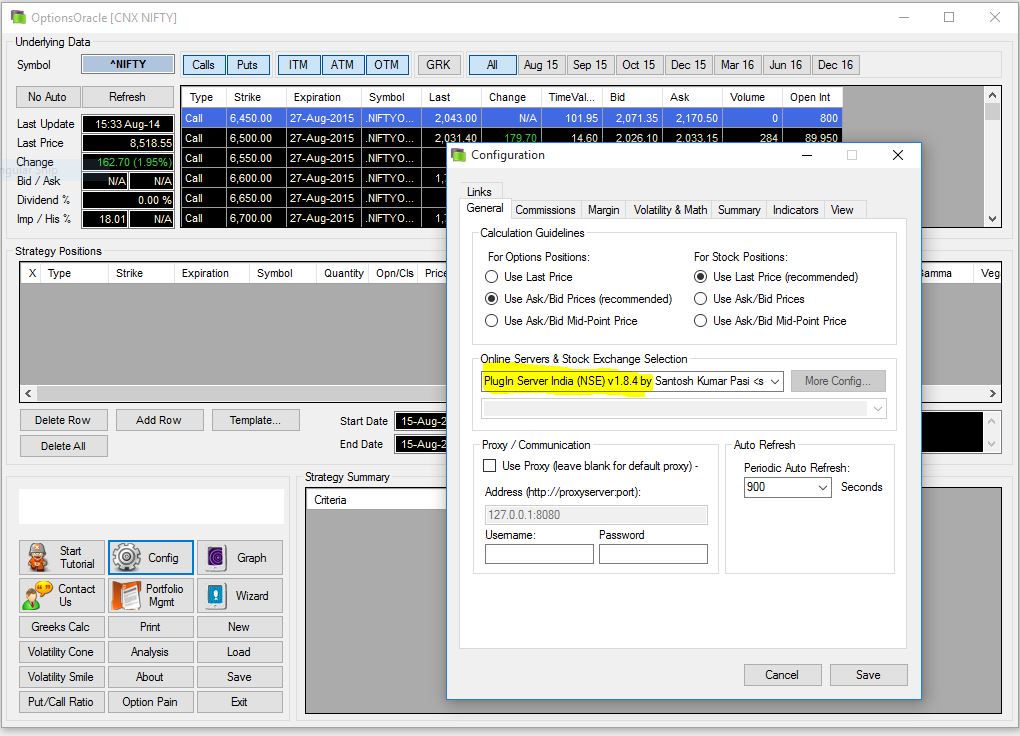Open the Periodic Auto Refresh seconds dropdown

(x=823, y=487)
